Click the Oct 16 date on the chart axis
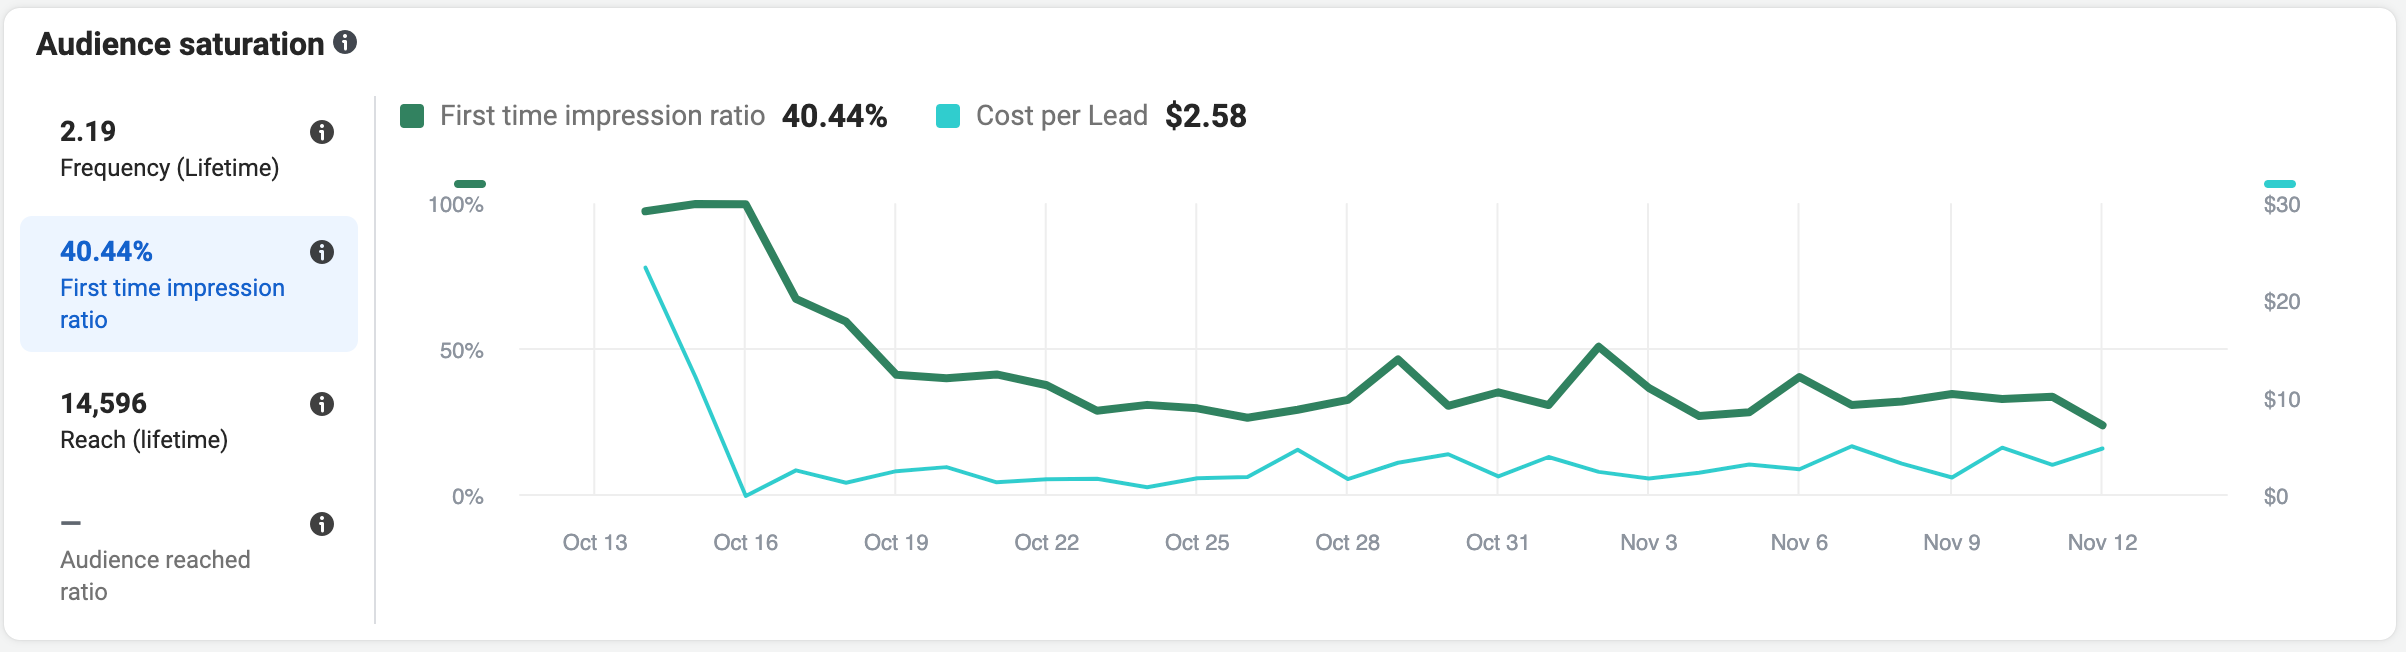Viewport: 2406px width, 652px height. [745, 542]
